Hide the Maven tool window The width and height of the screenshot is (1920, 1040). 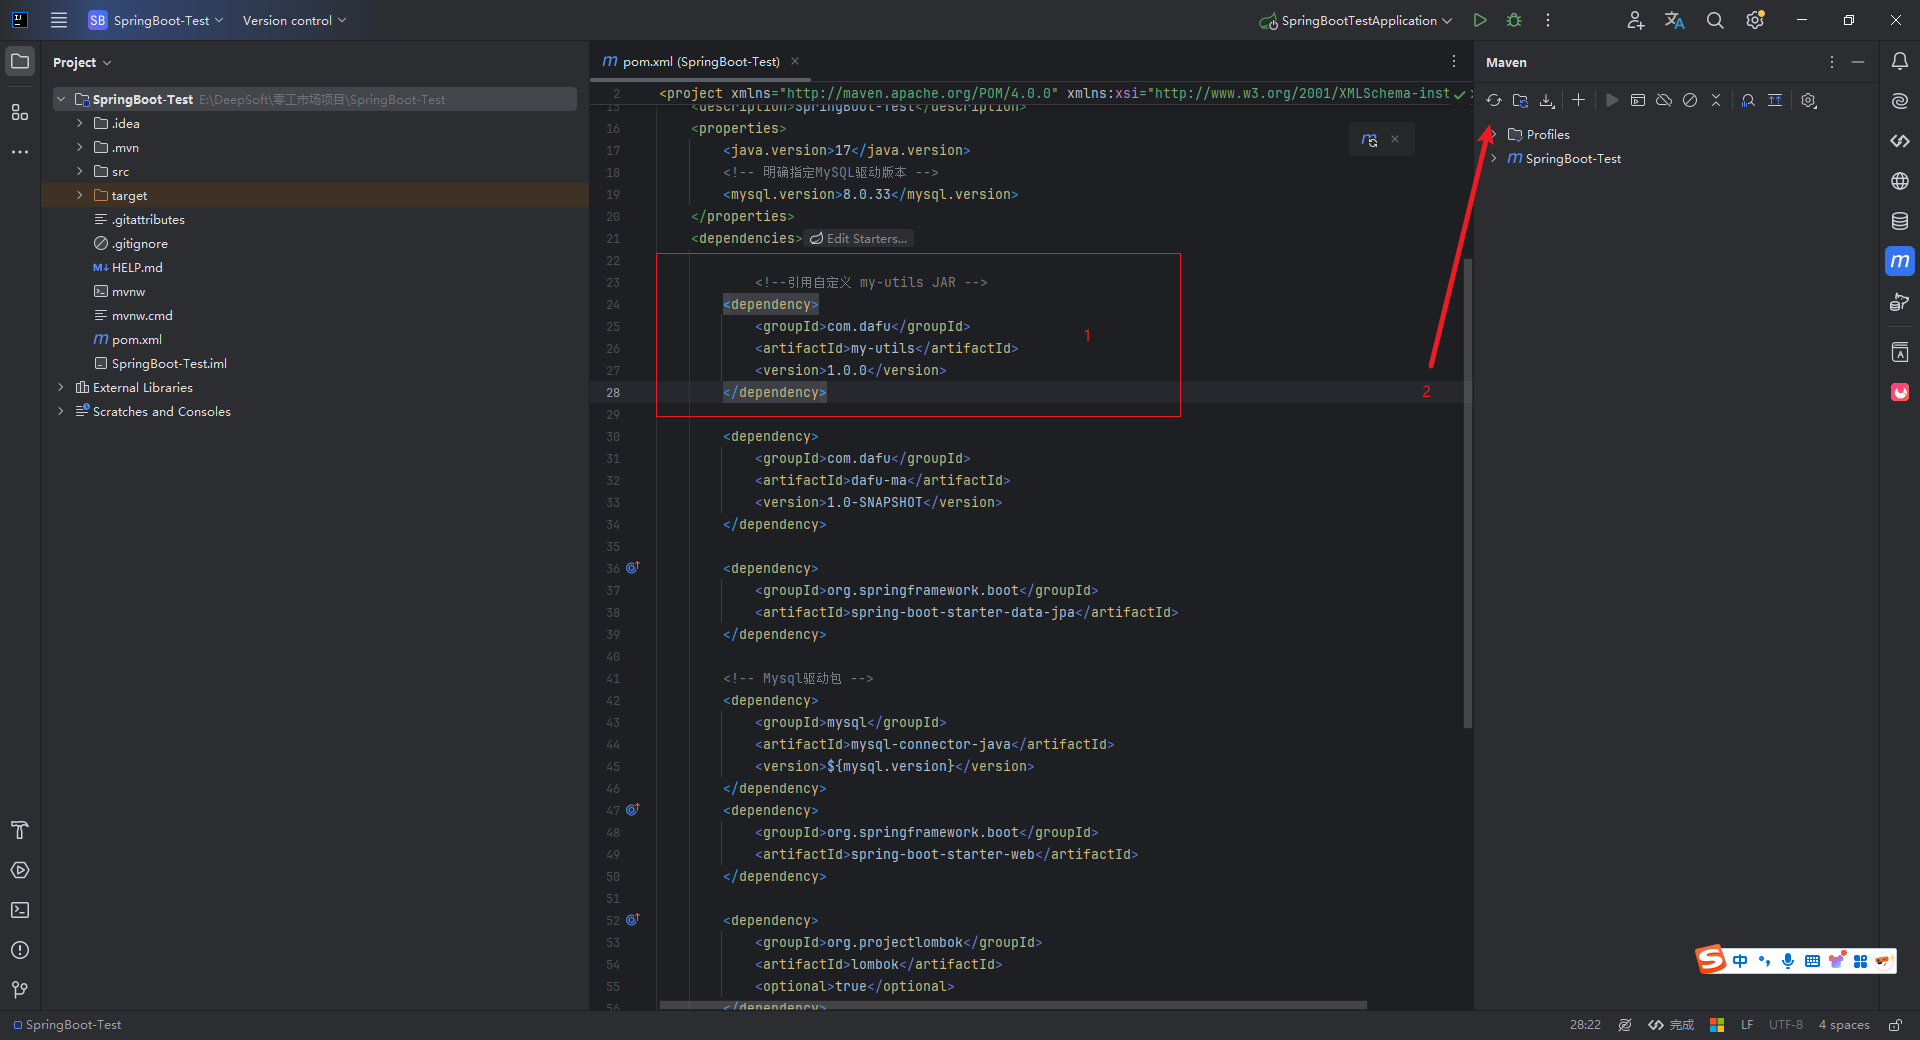click(1858, 62)
